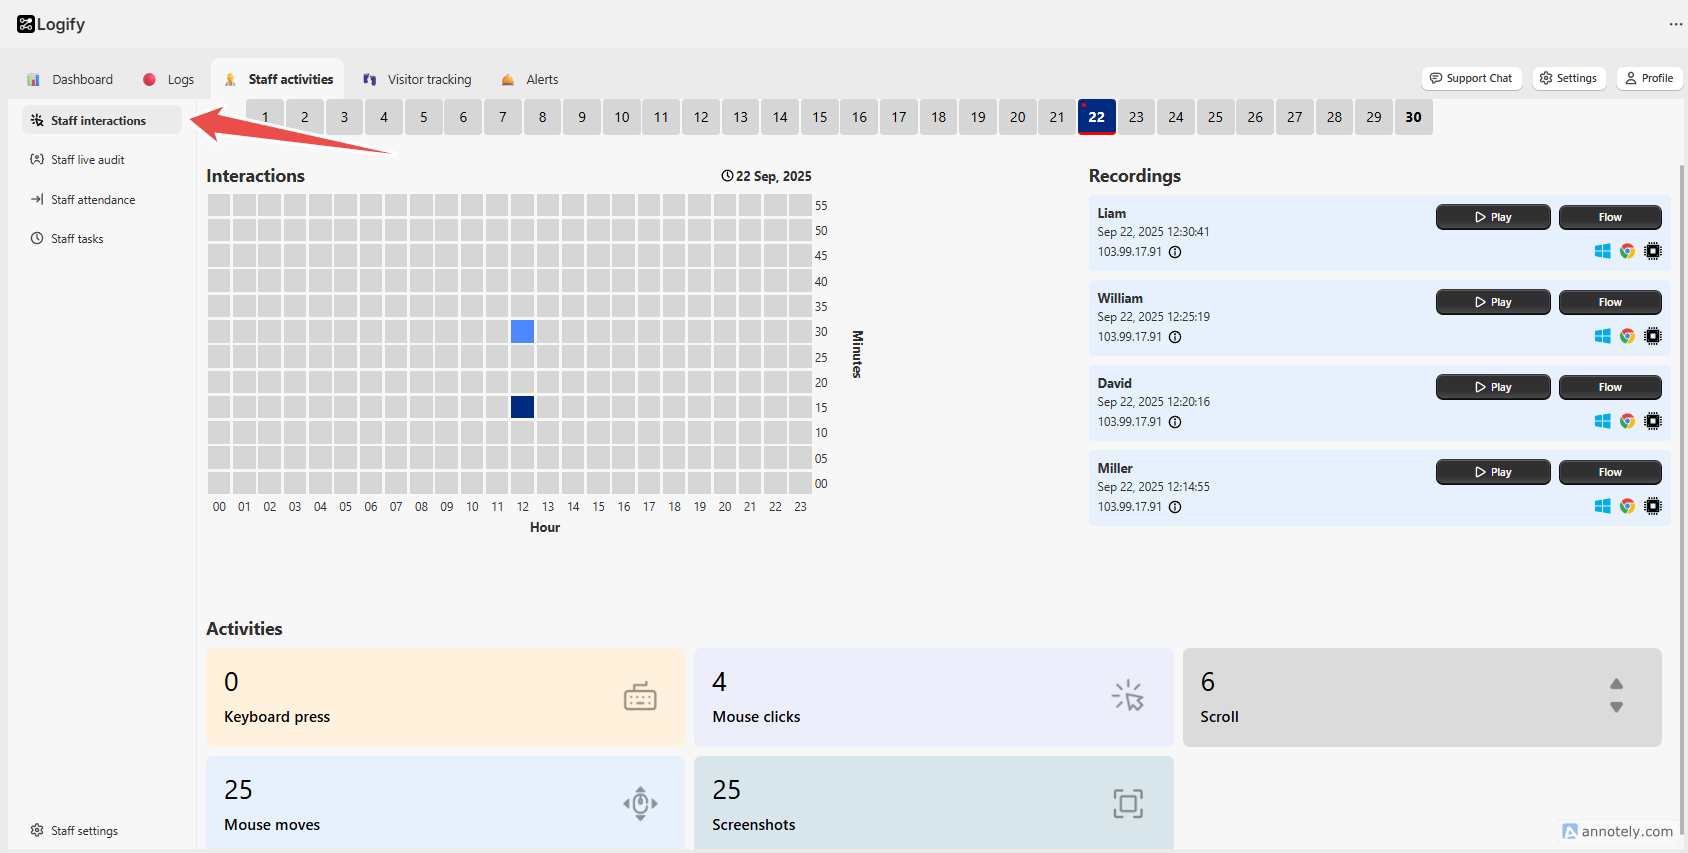Open Support Chat
The image size is (1688, 853).
1471,78
